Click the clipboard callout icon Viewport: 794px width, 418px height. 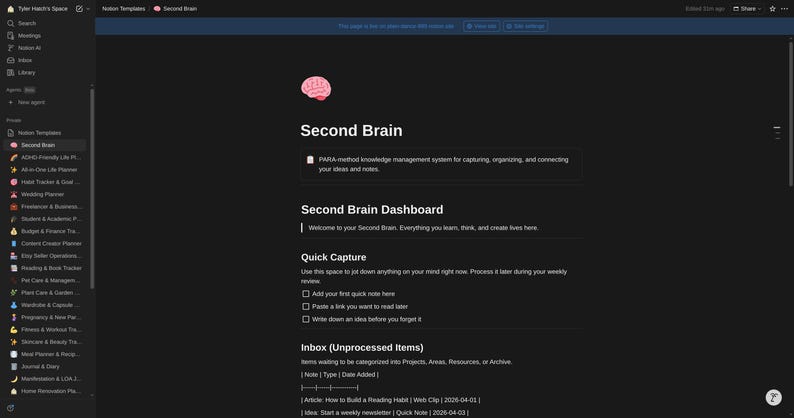point(310,160)
